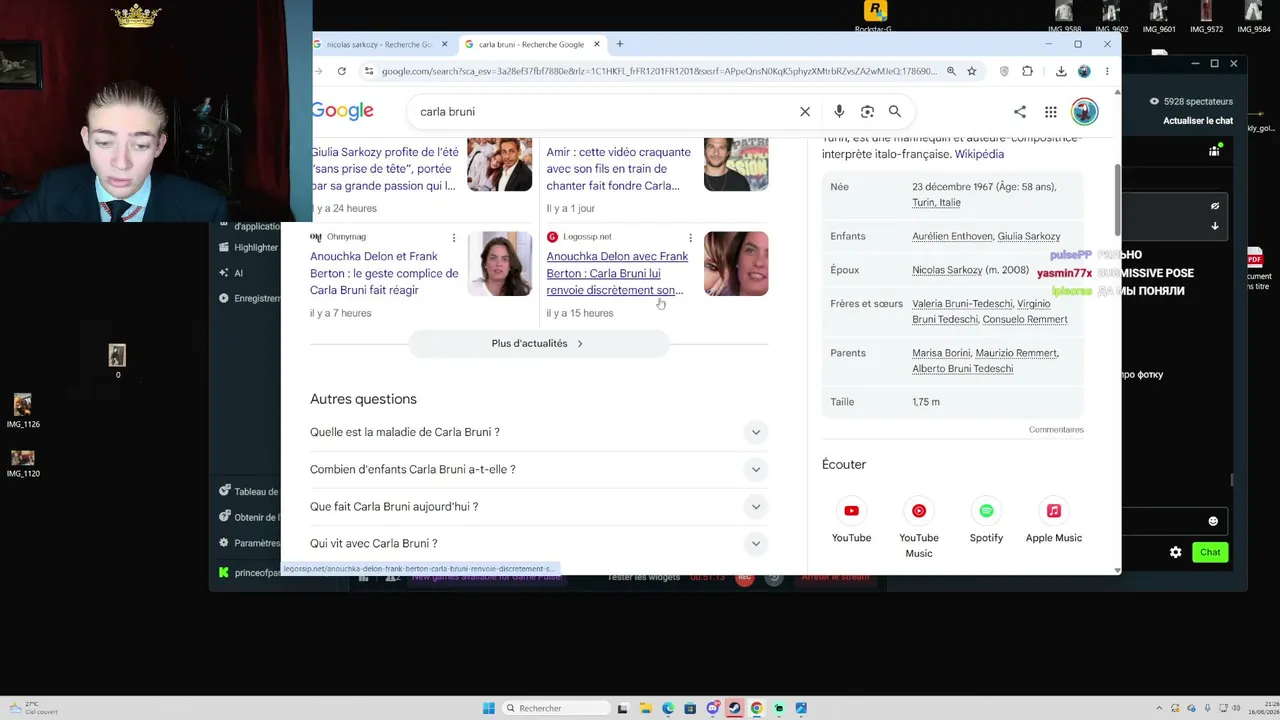Open the 'Turin, Italie' link
This screenshot has width=1280, height=720.
tap(936, 202)
